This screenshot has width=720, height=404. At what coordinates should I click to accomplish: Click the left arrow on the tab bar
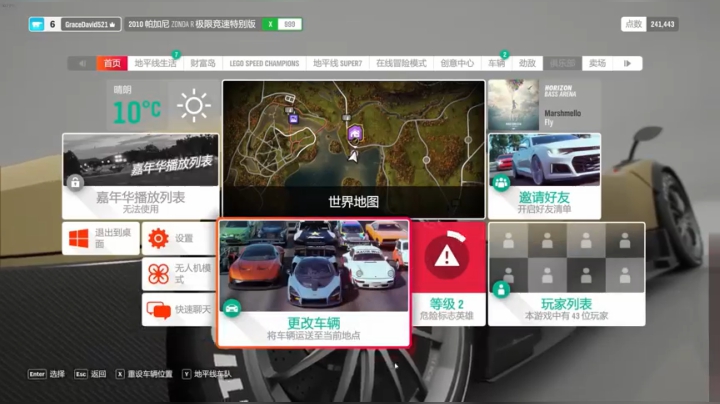pos(82,63)
